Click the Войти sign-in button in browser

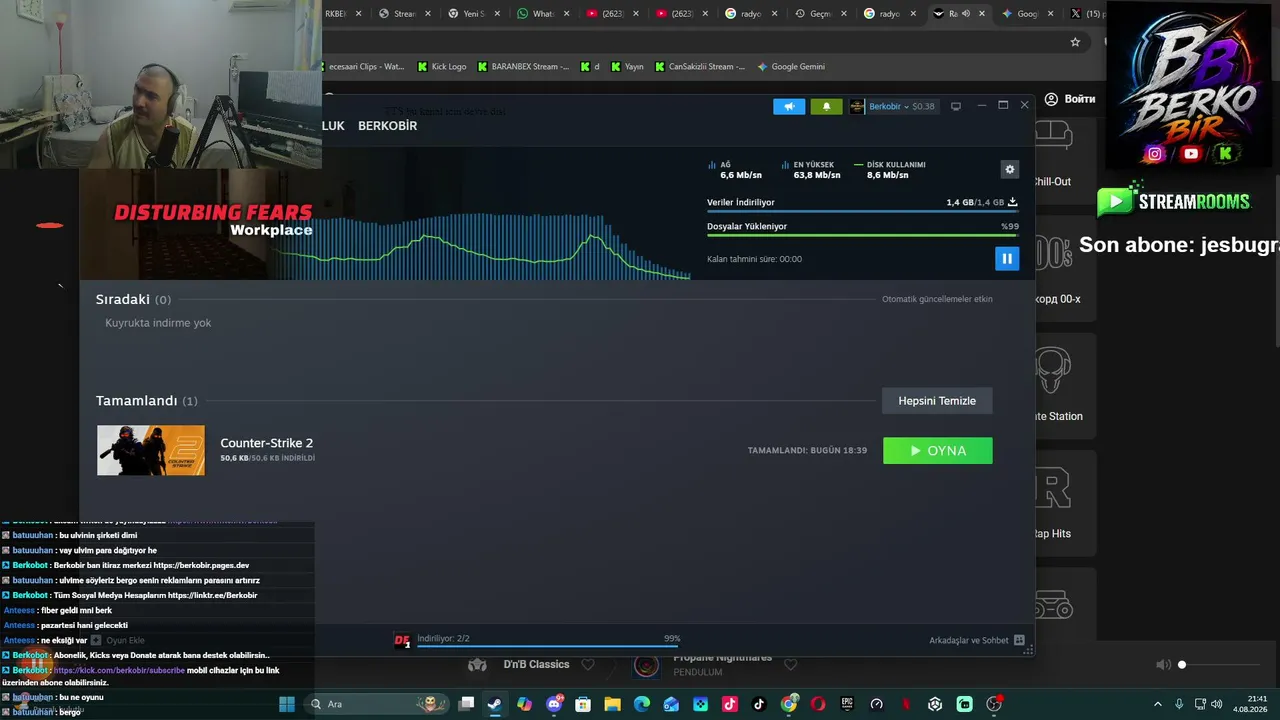point(1070,99)
